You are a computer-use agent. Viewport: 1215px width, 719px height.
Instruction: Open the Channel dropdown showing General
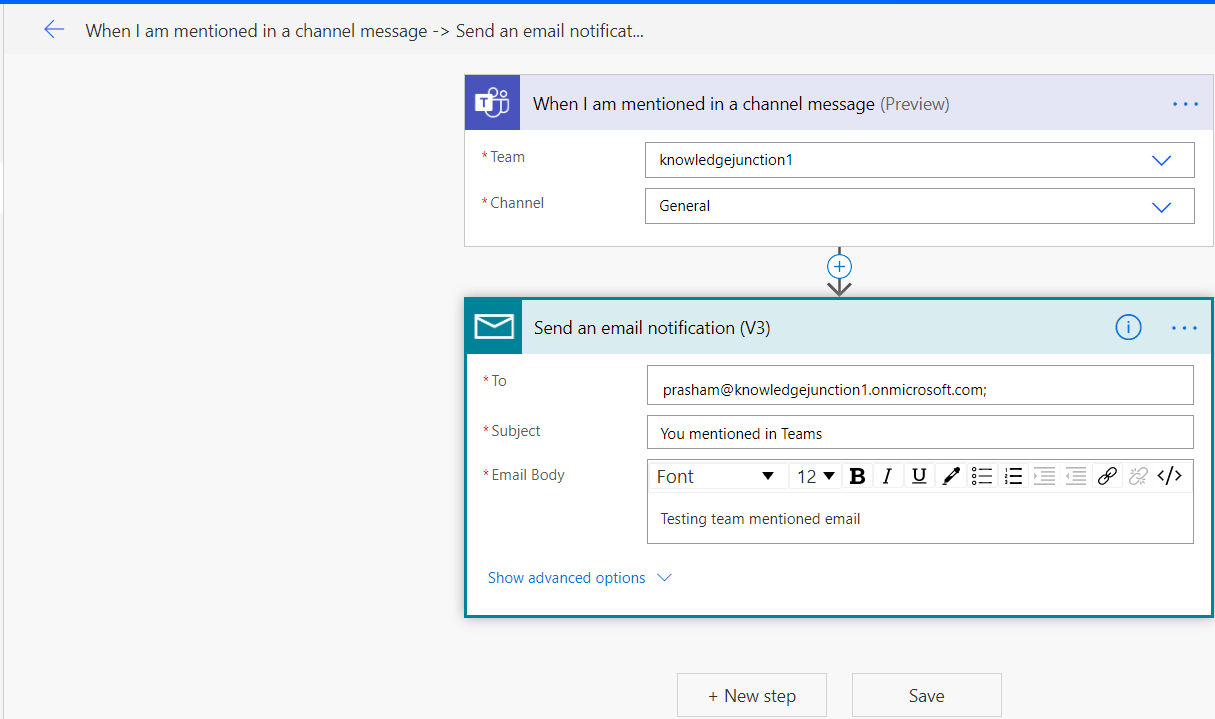[x=920, y=206]
